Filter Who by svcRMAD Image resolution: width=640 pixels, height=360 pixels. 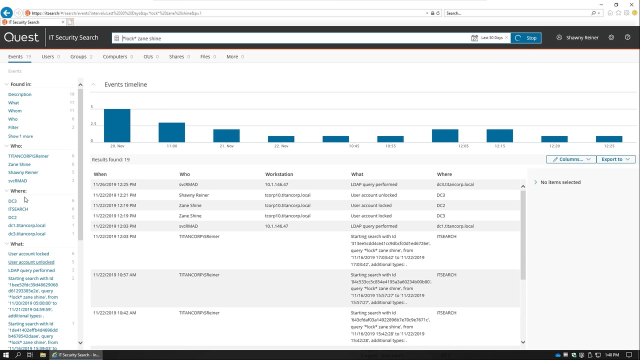[18, 181]
